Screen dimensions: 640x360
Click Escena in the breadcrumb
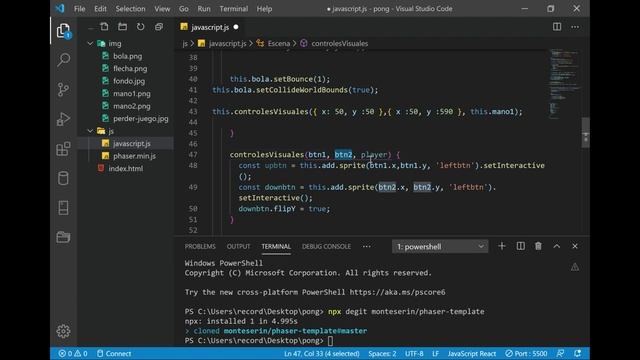coord(279,43)
